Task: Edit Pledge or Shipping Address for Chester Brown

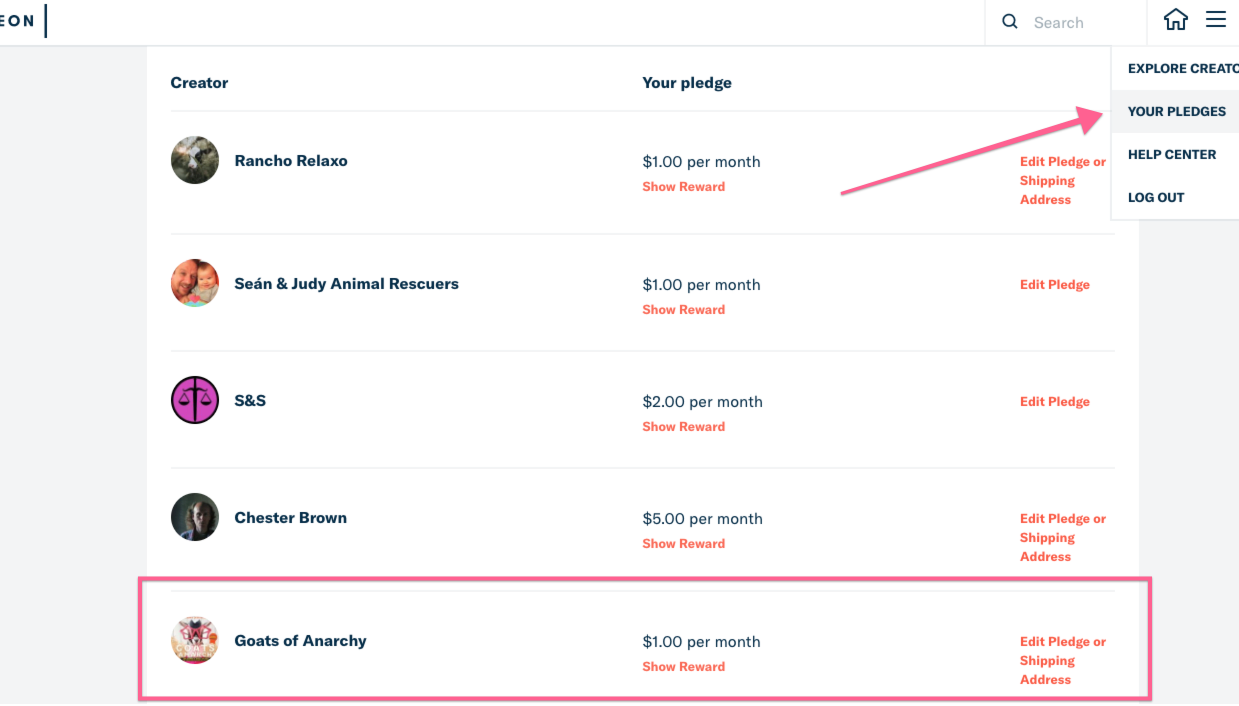Action: pos(1062,537)
